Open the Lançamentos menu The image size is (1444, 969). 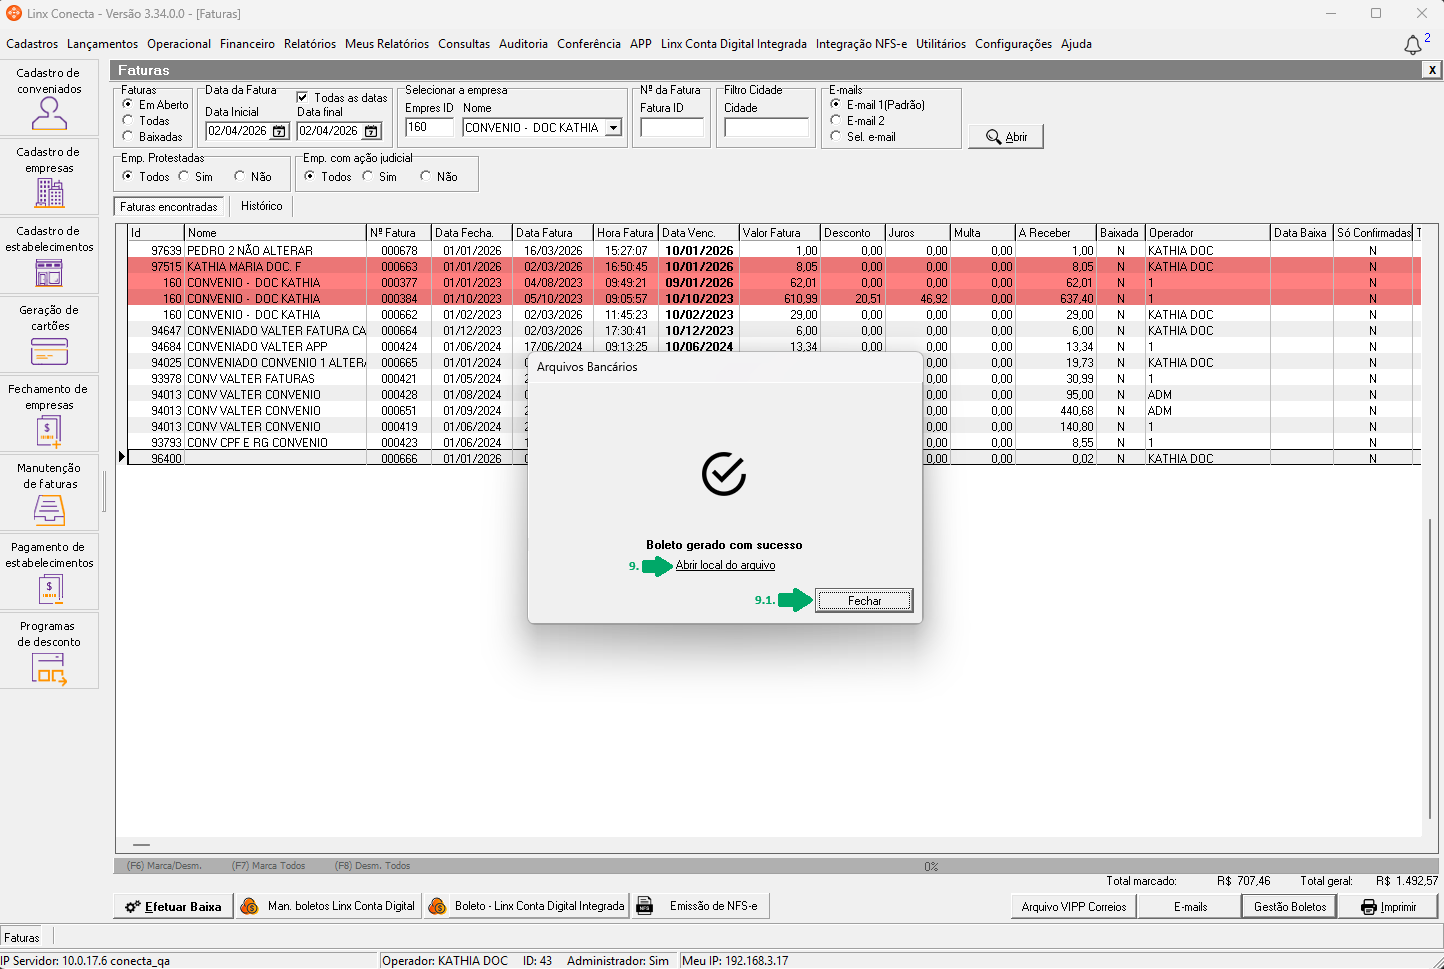coord(102,44)
